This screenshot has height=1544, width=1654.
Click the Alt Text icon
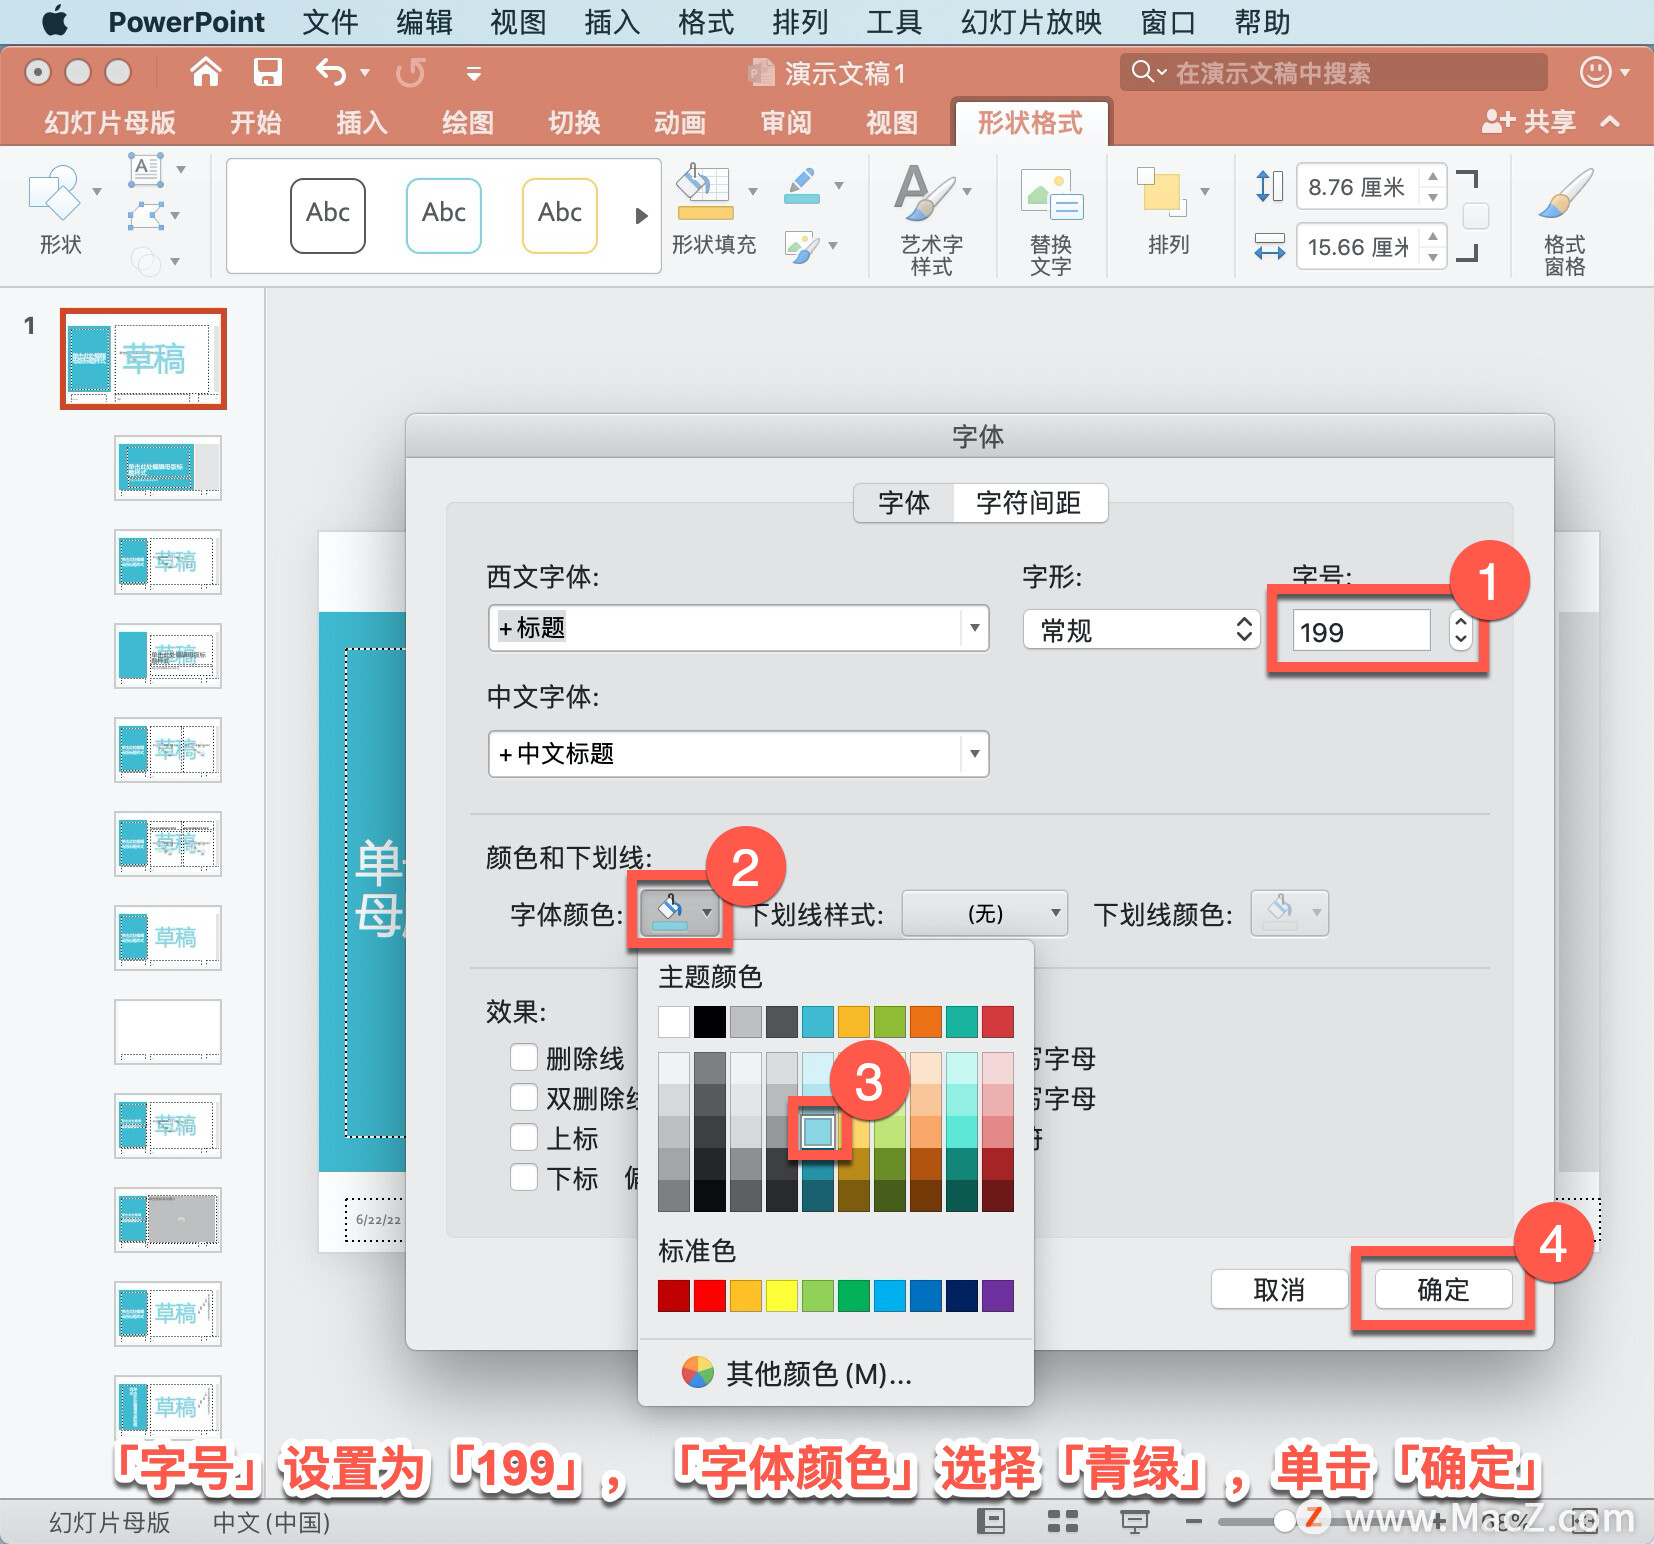click(1051, 194)
